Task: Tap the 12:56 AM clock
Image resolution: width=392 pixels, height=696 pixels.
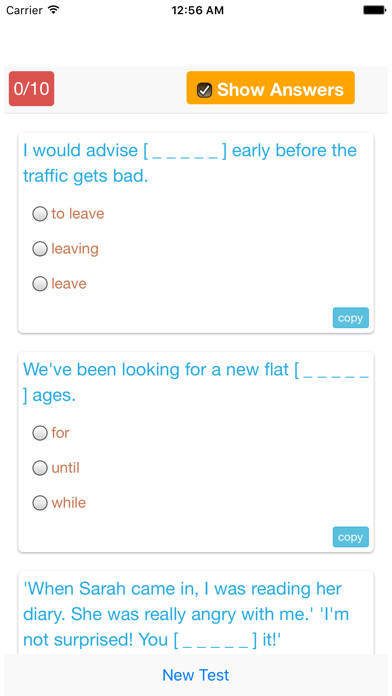Action: 198,10
